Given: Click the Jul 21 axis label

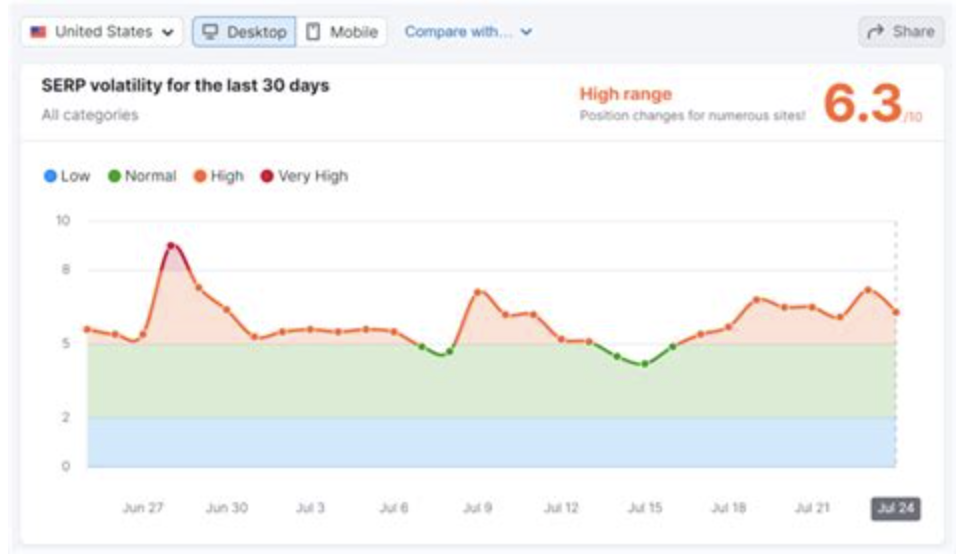Looking at the screenshot, I should pyautogui.click(x=812, y=508).
